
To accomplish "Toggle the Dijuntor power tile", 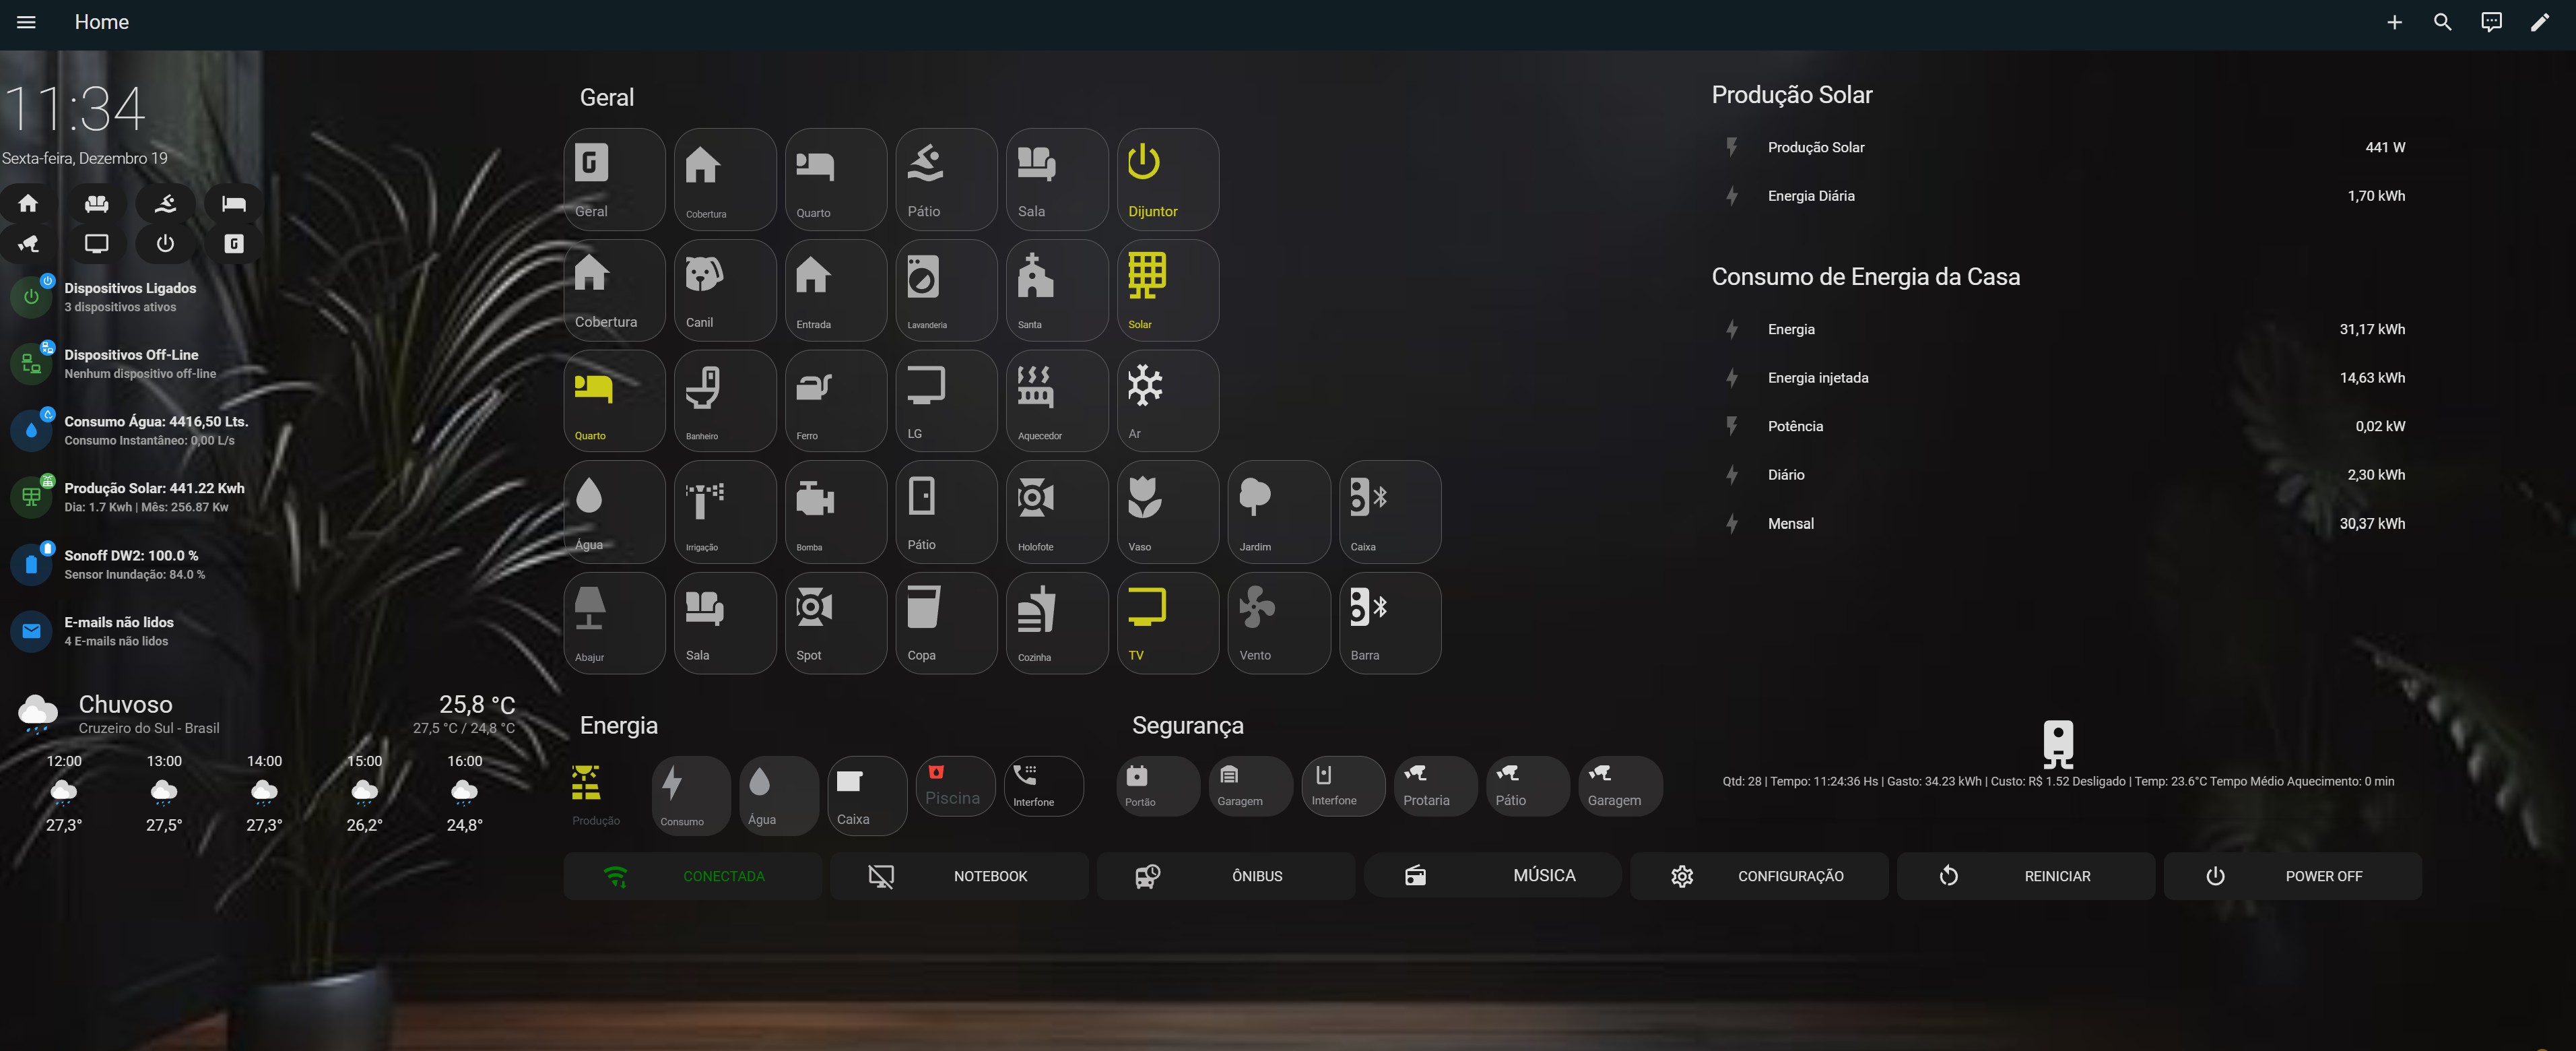I will [1167, 180].
